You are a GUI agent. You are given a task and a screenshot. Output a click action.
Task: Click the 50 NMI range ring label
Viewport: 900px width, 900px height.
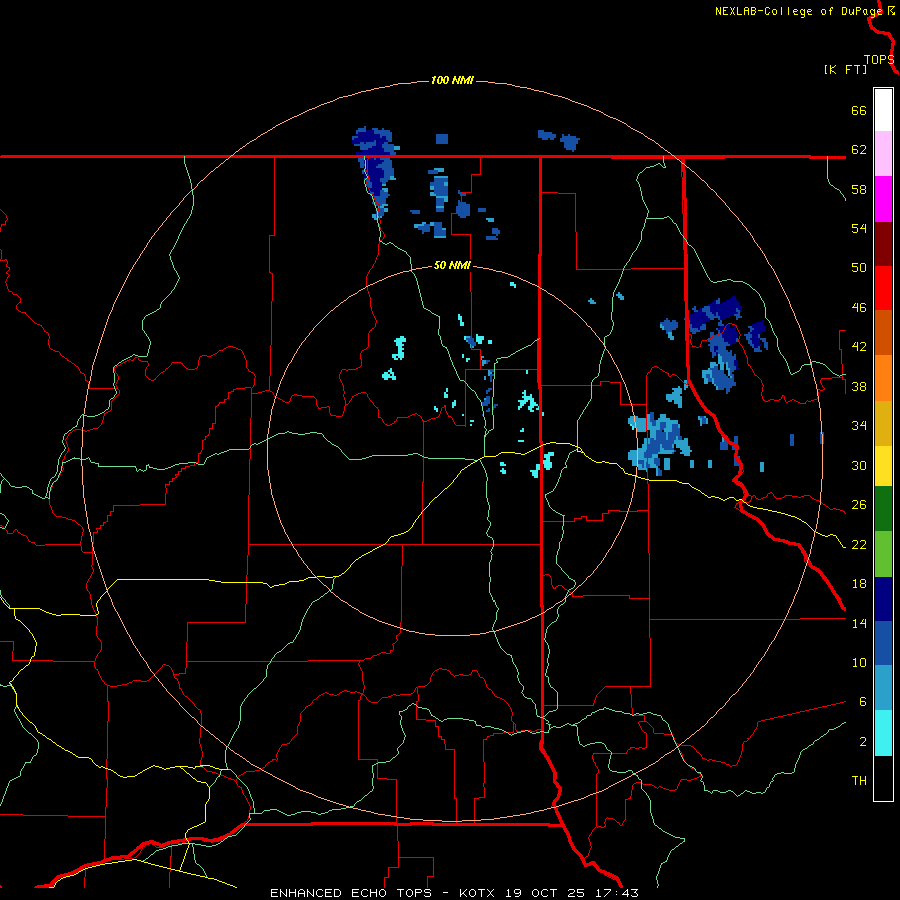452,265
